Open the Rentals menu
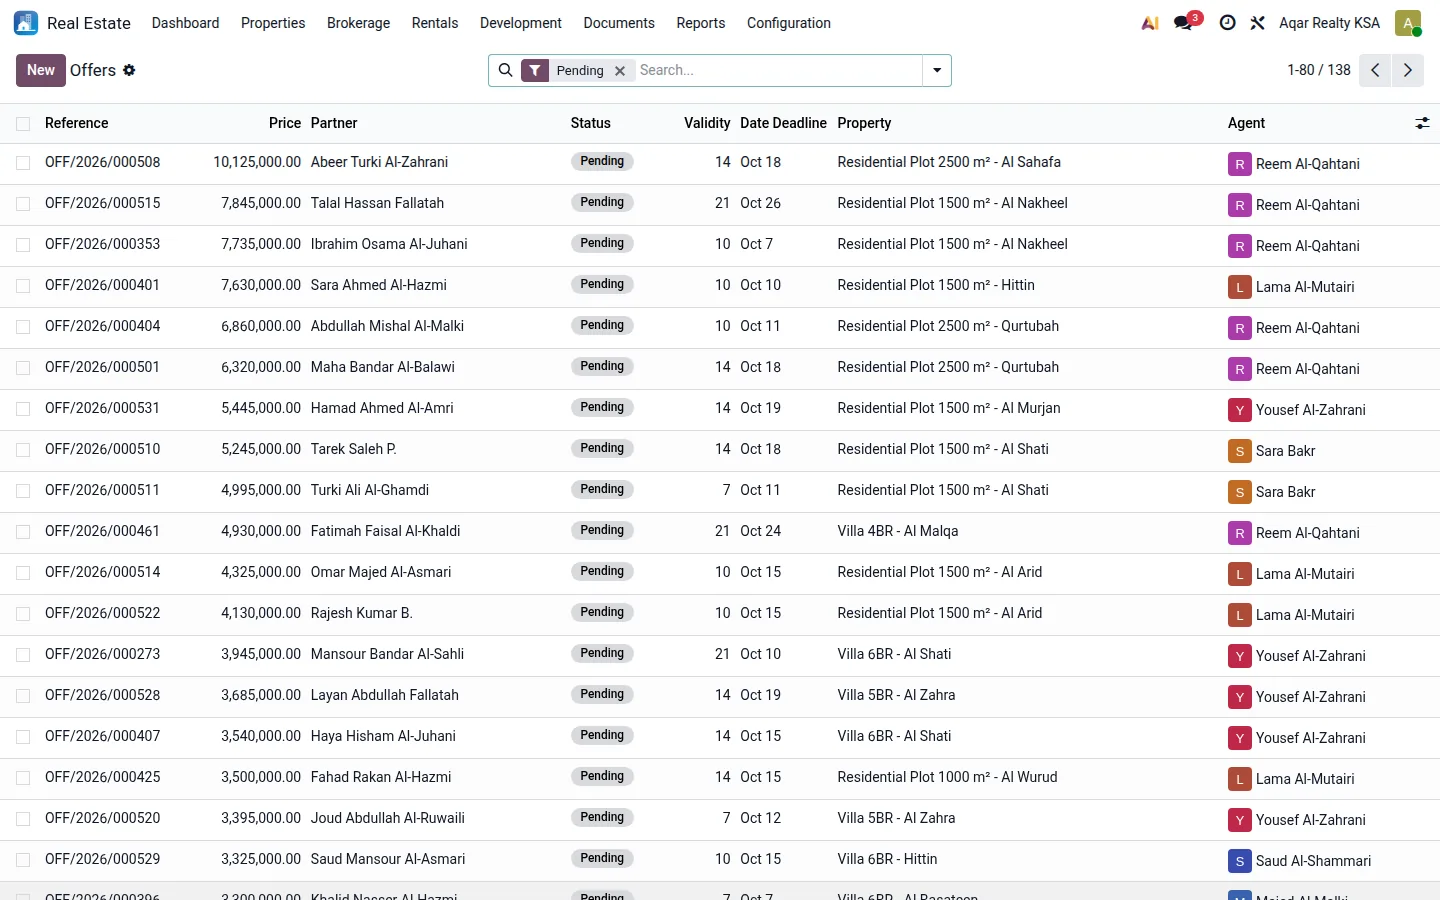Image resolution: width=1440 pixels, height=900 pixels. pyautogui.click(x=435, y=23)
